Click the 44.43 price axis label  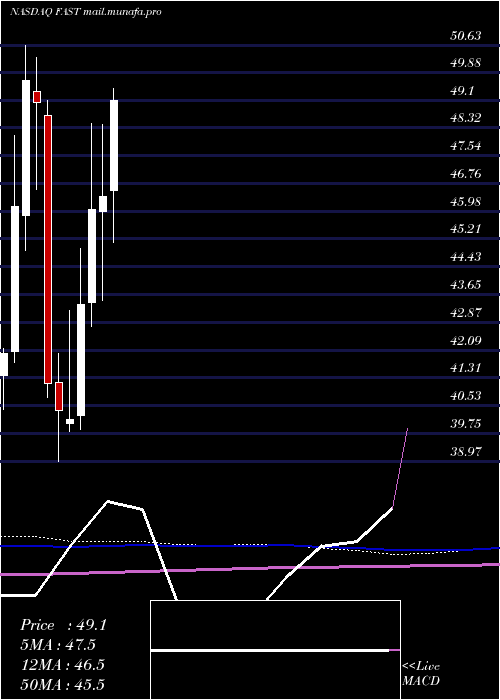466,257
